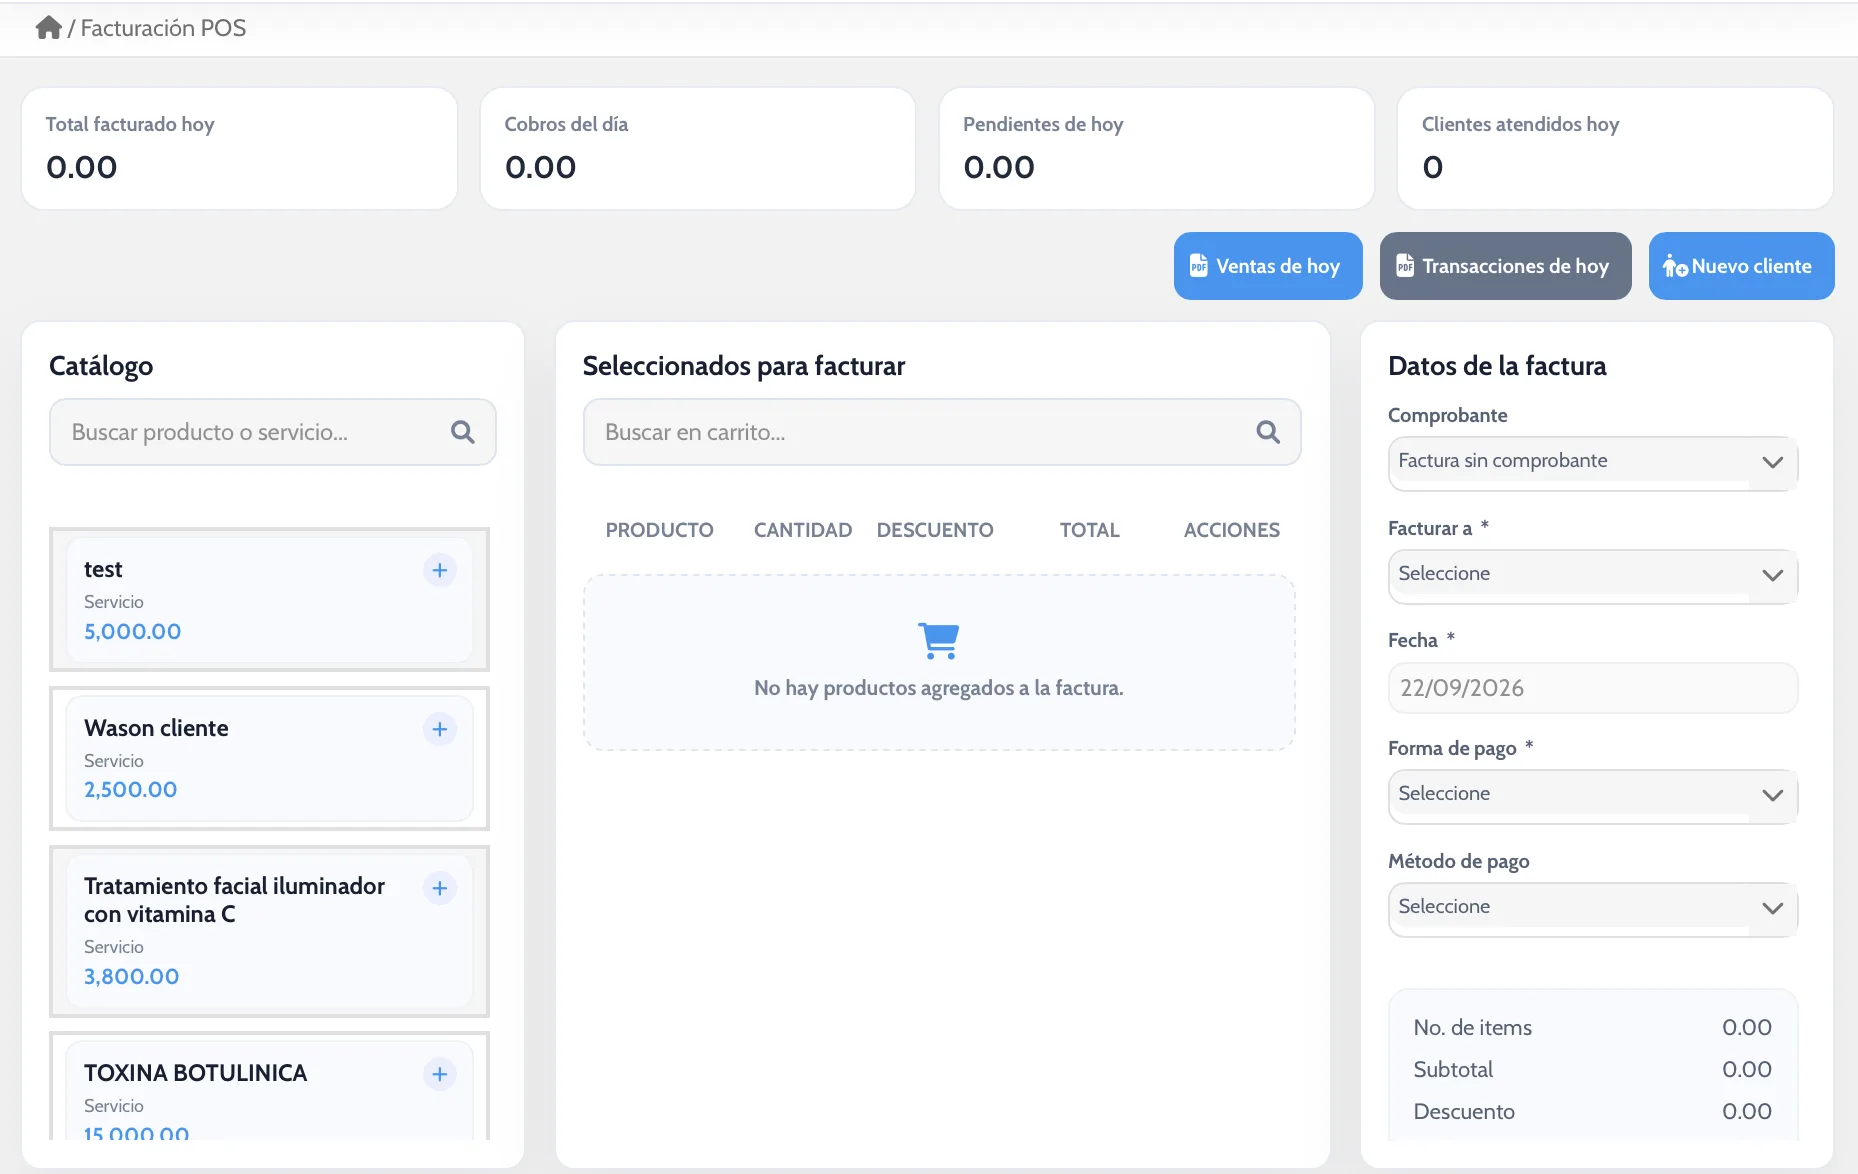Image resolution: width=1858 pixels, height=1174 pixels.
Task: Expand the Facturar a dropdown
Action: point(1593,575)
